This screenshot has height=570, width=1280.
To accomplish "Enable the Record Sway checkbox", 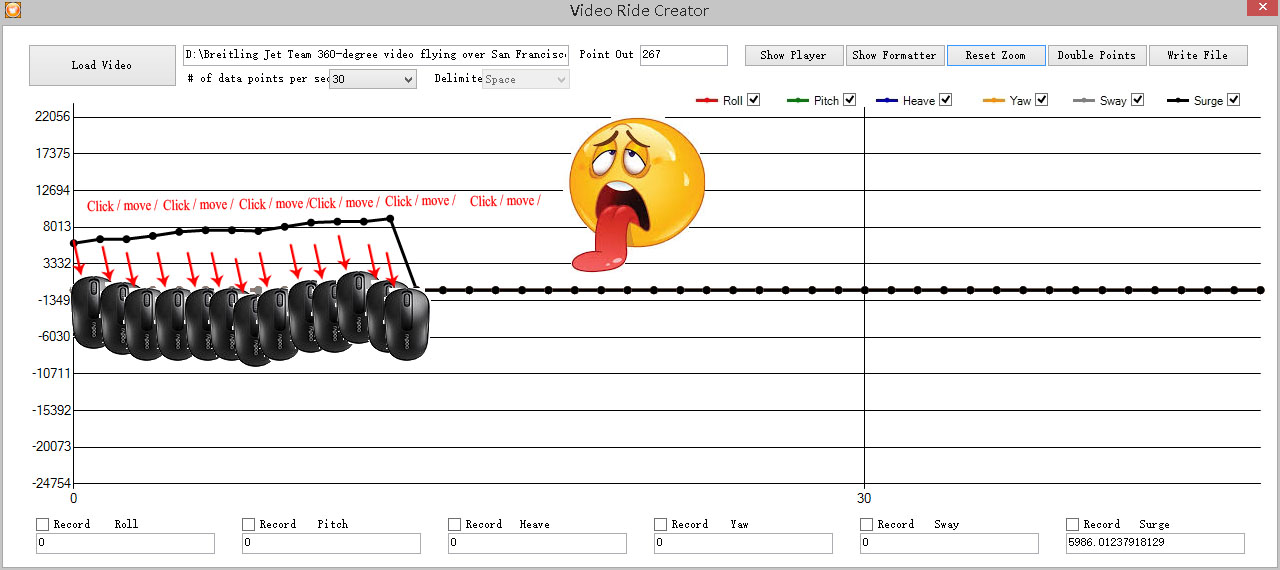I will coord(867,524).
